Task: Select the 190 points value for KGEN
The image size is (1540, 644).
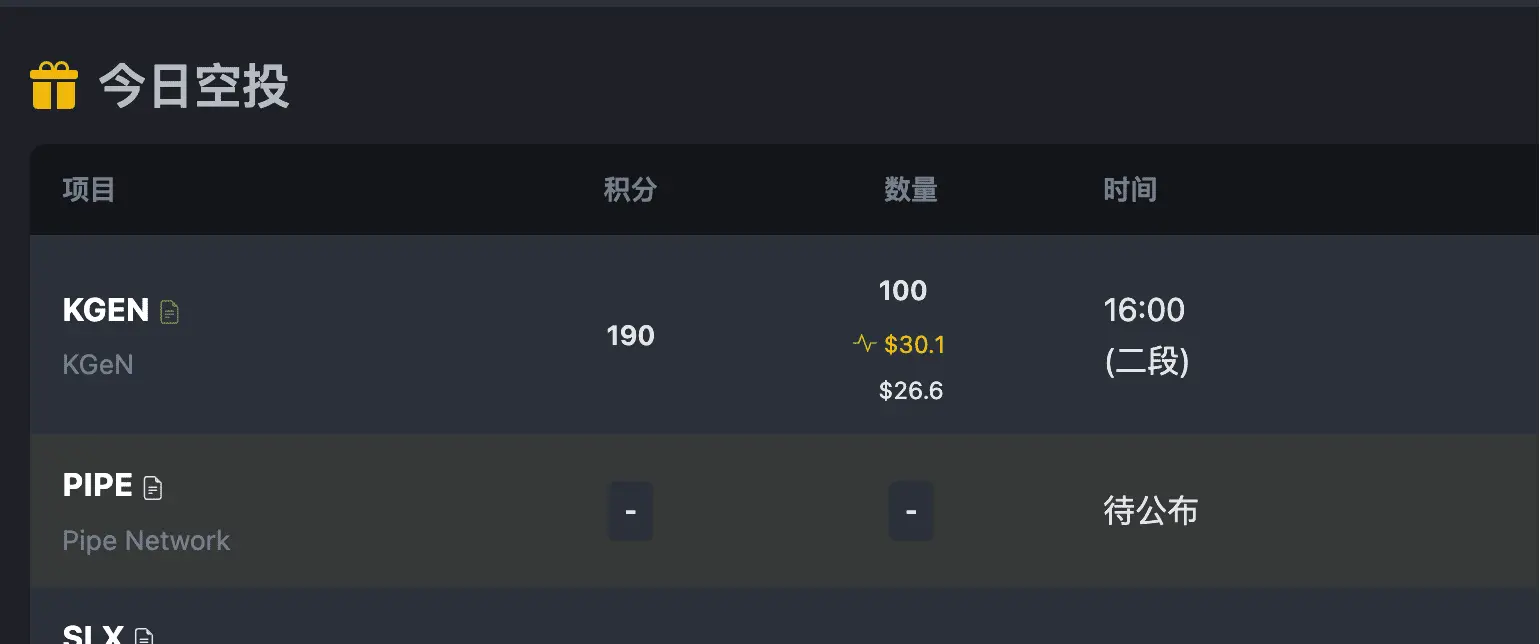Action: tap(630, 335)
